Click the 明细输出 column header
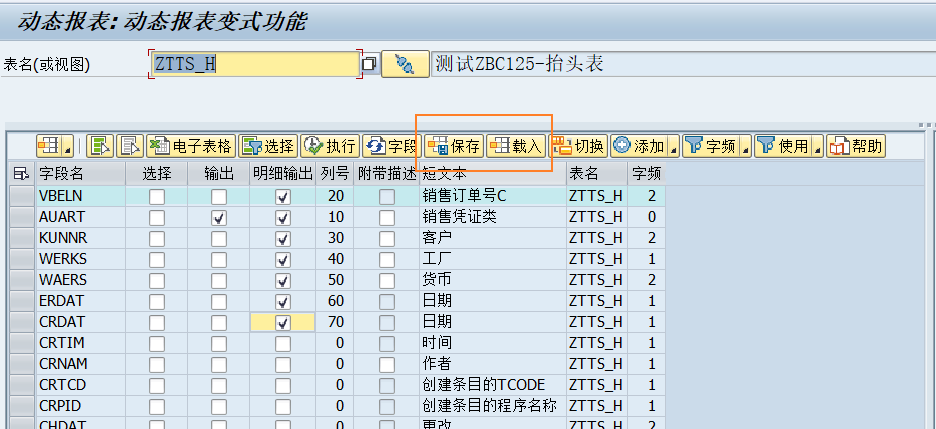This screenshot has height=429, width=936. pos(283,174)
